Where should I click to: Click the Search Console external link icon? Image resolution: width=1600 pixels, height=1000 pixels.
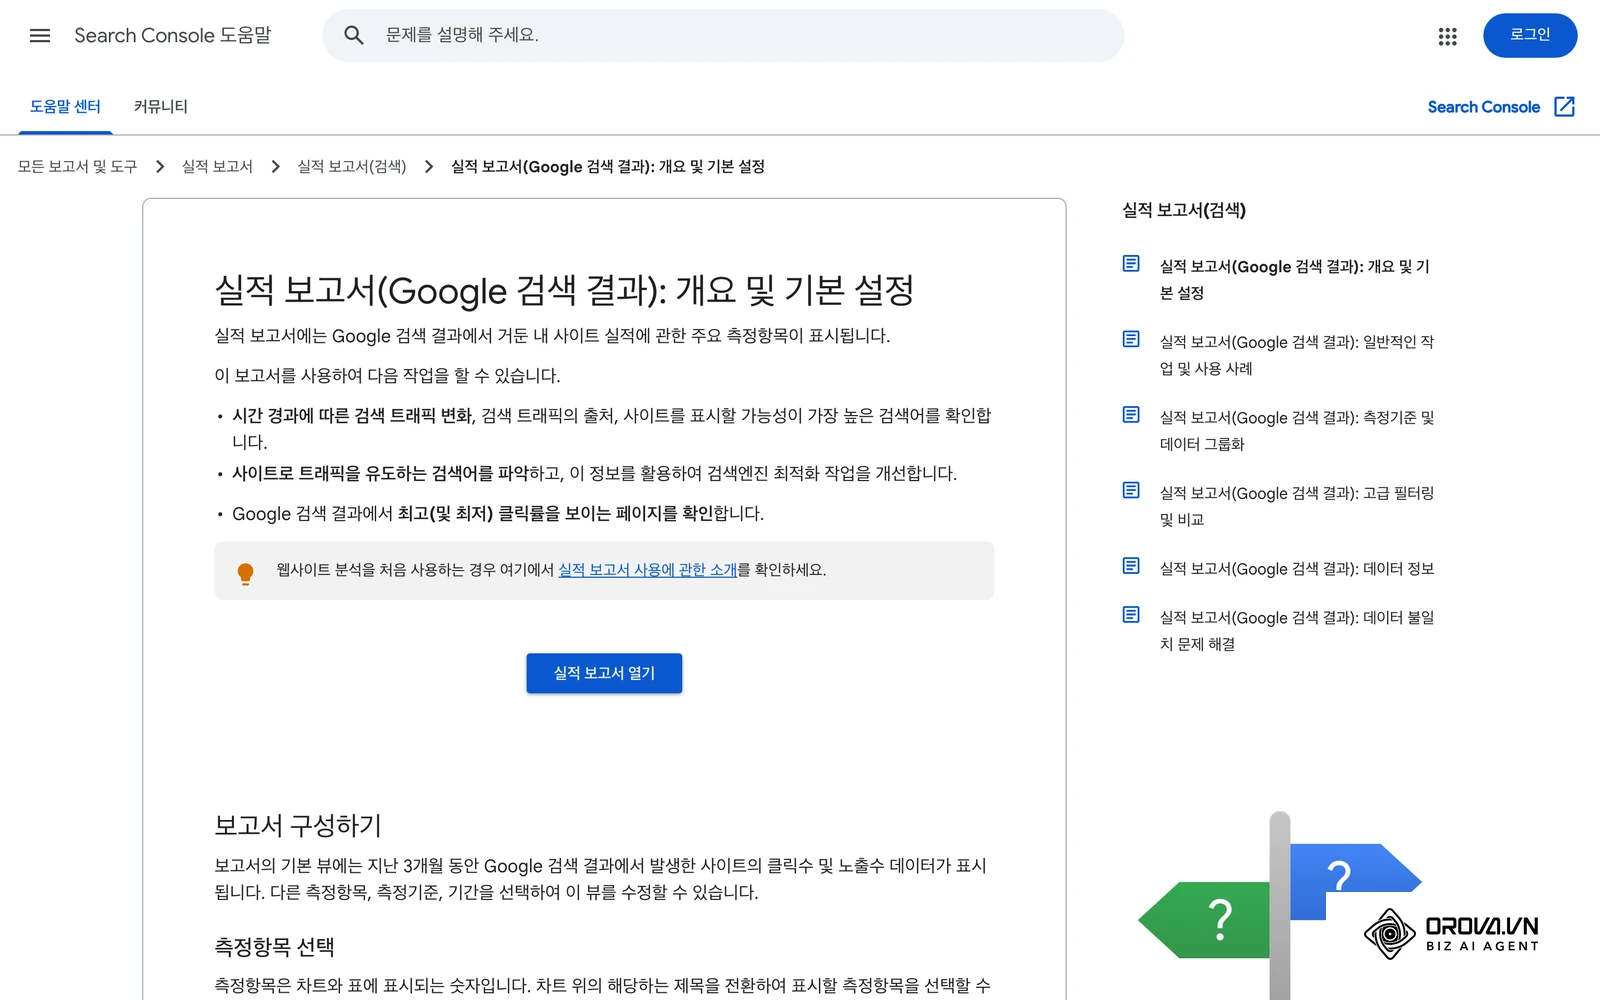pyautogui.click(x=1564, y=107)
